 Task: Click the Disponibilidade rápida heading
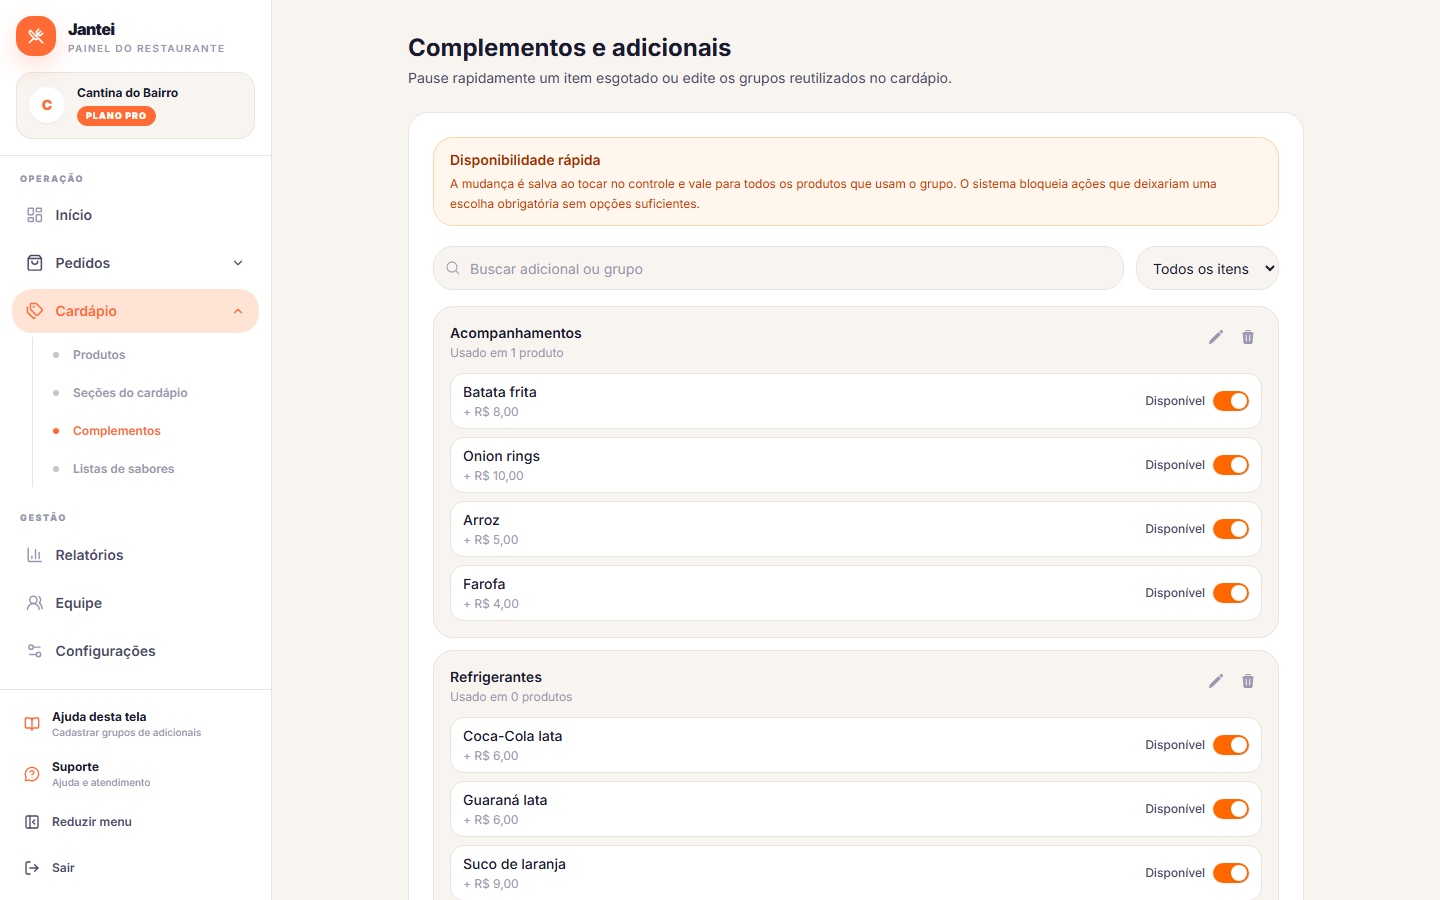click(525, 160)
